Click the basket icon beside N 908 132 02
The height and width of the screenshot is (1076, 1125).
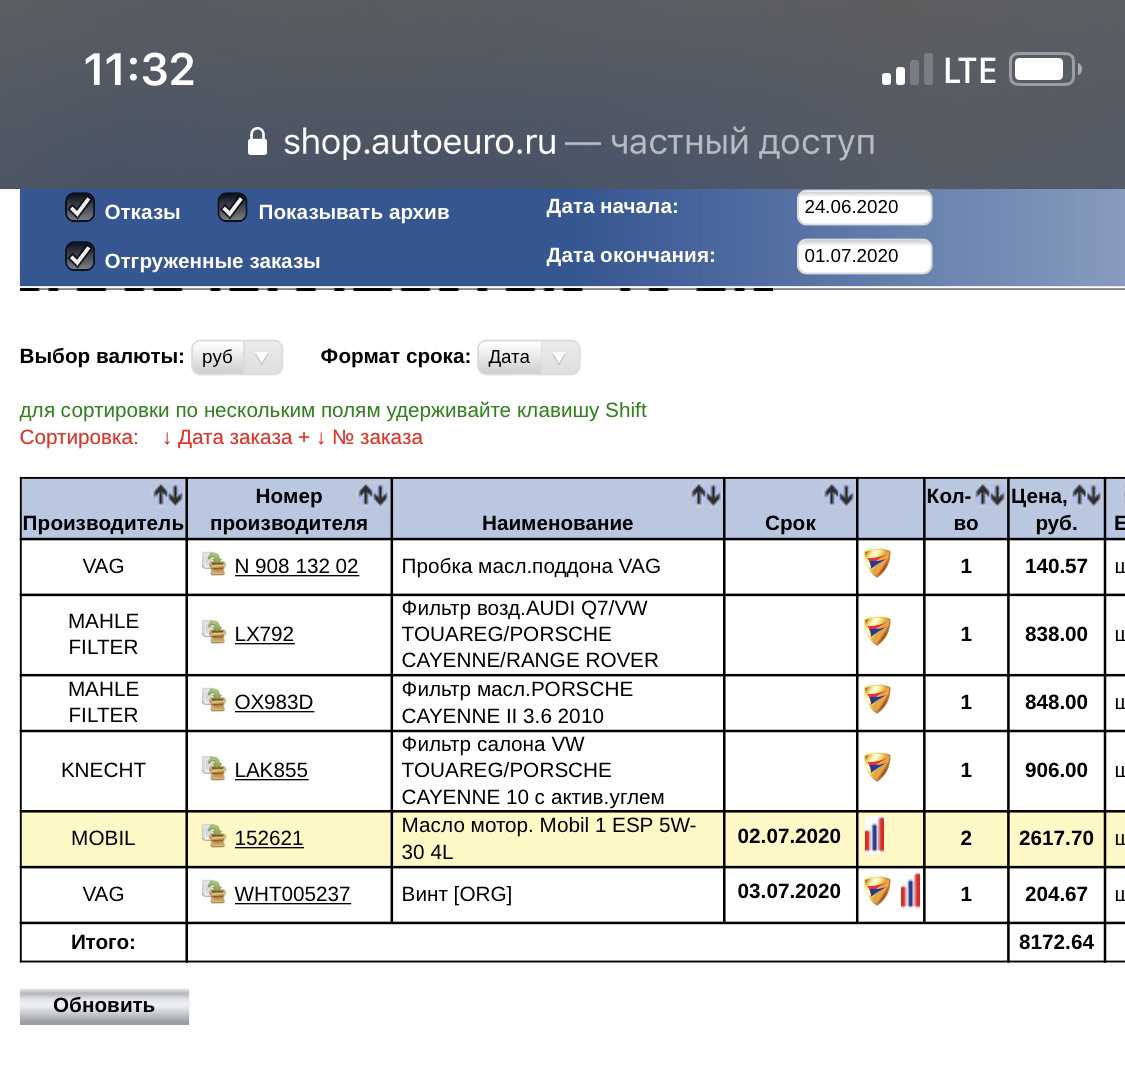click(213, 564)
